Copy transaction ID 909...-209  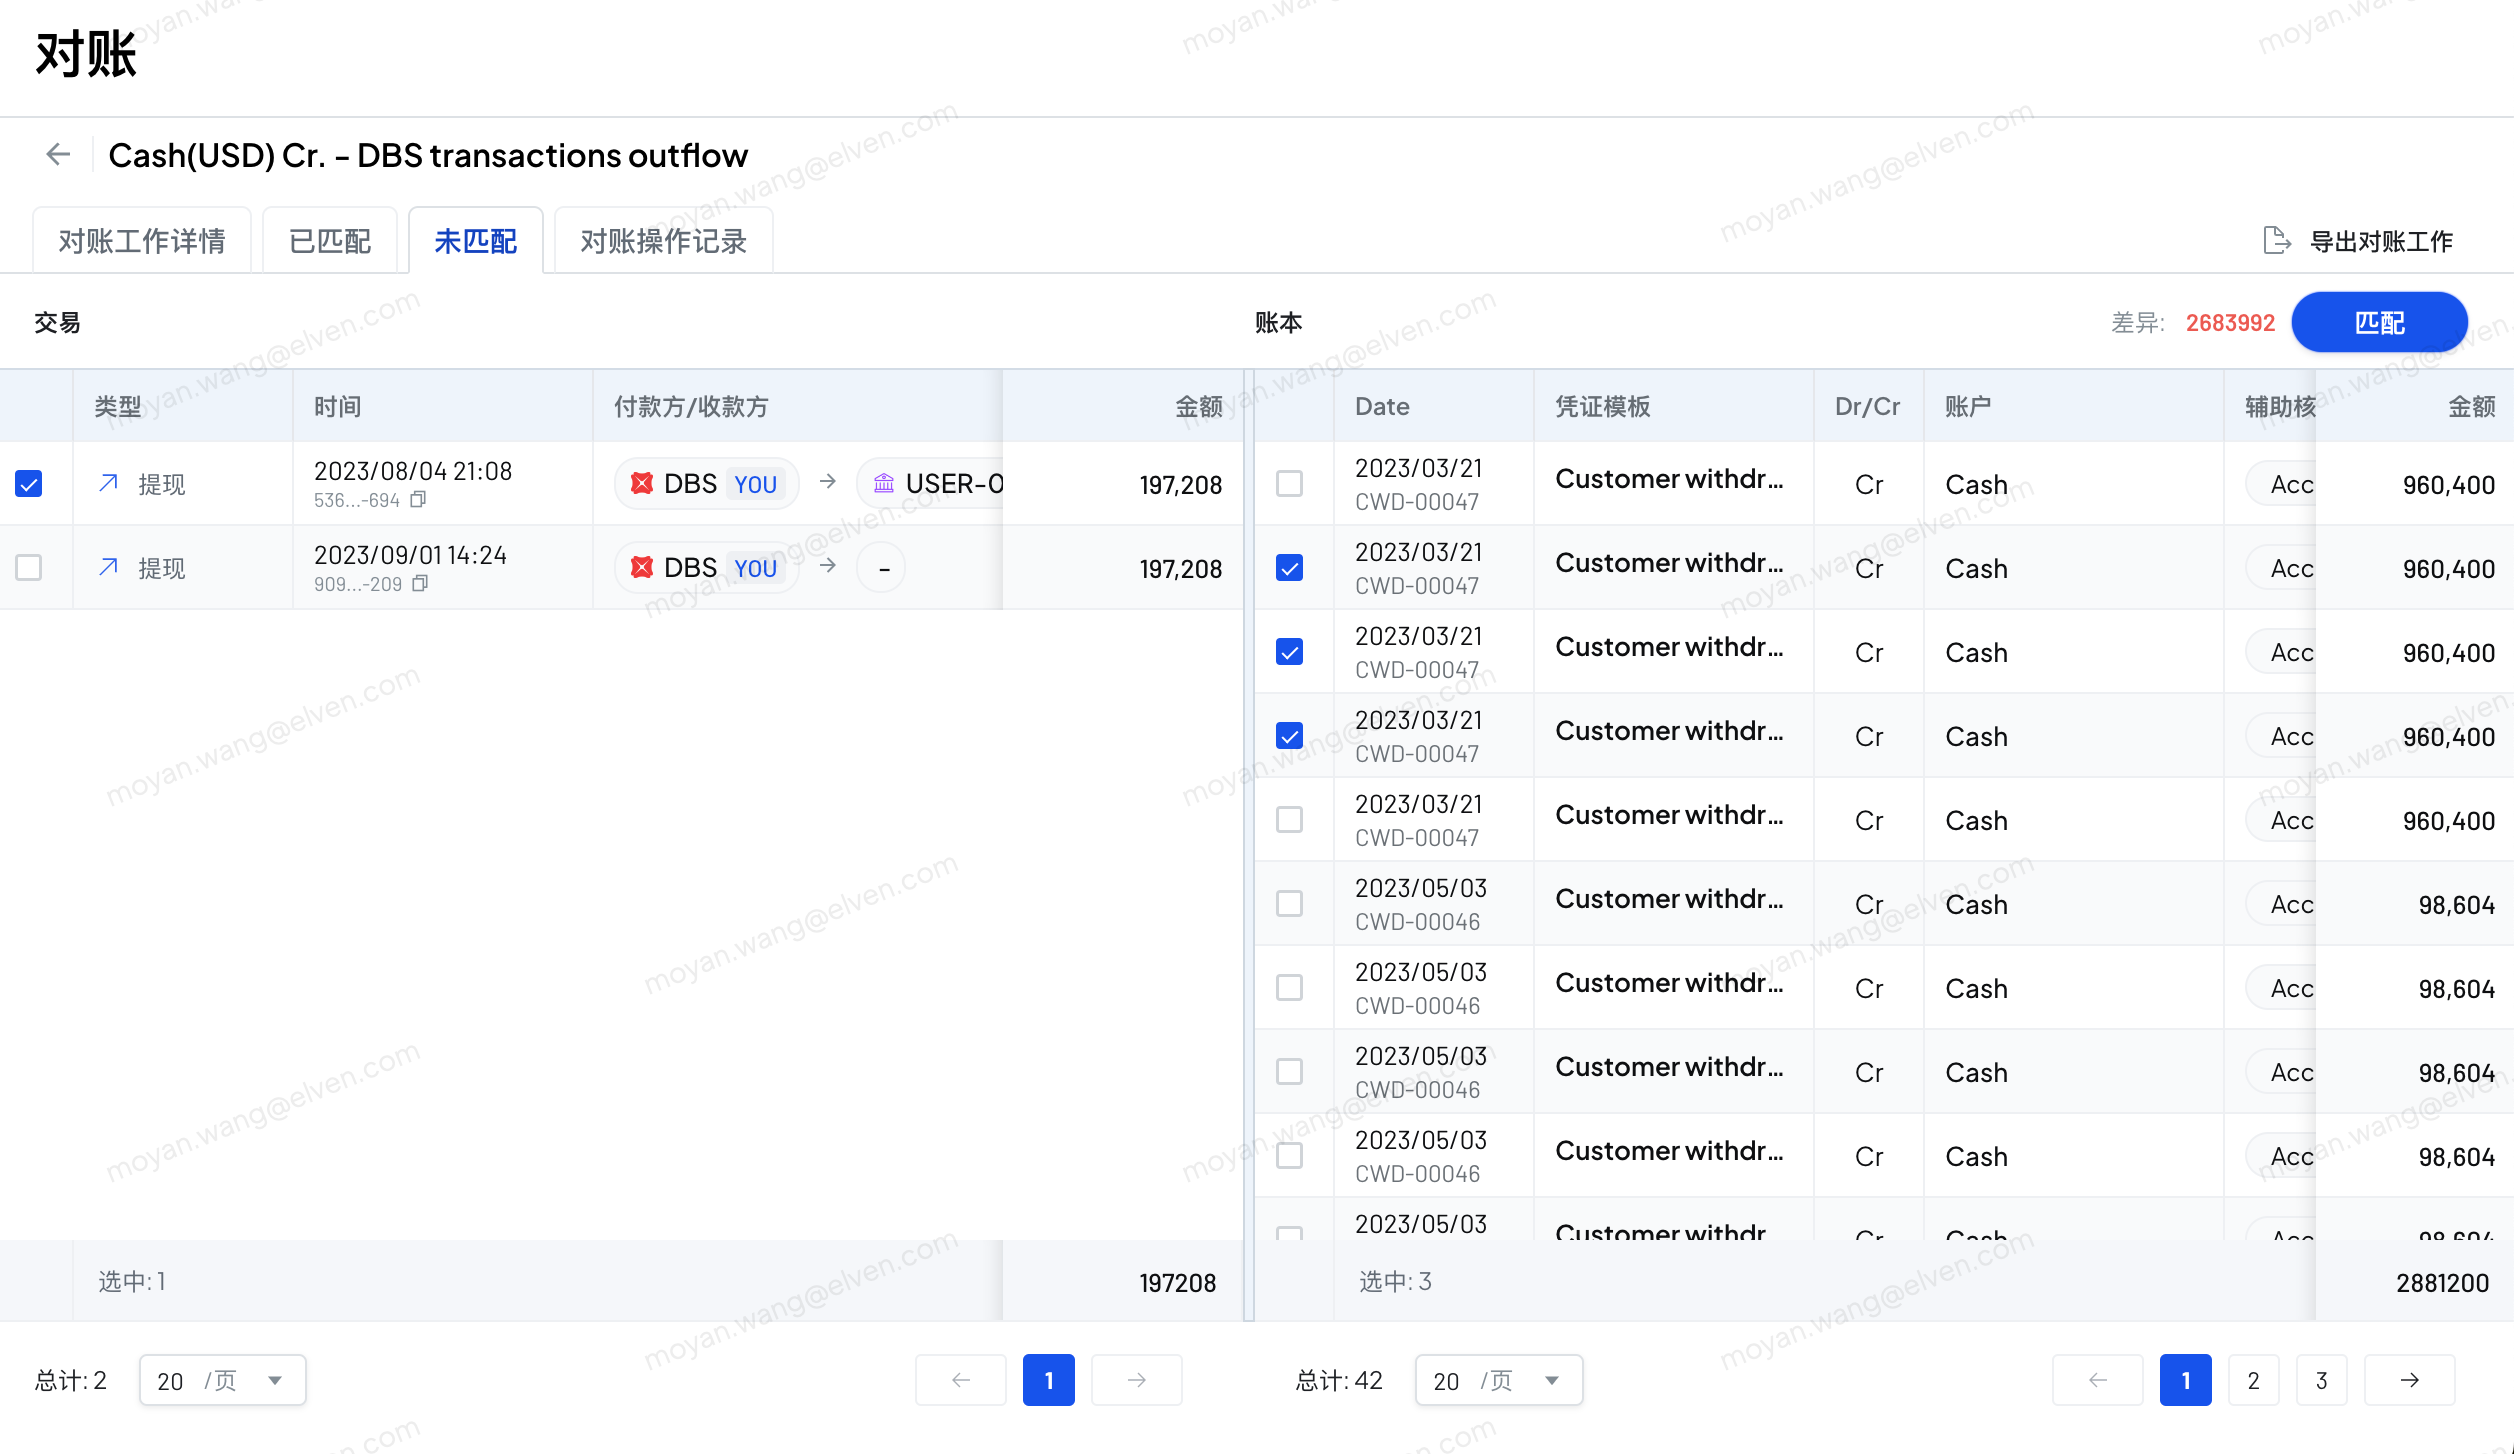click(x=420, y=583)
